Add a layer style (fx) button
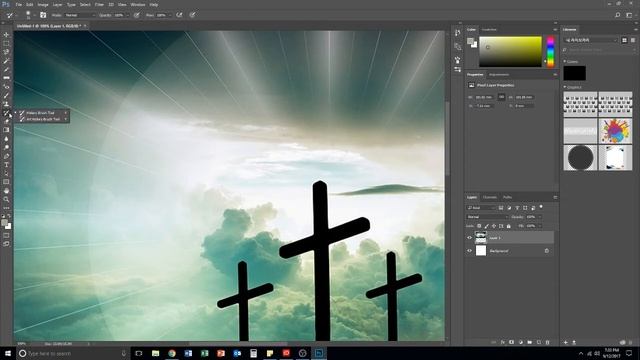Image resolution: width=640 pixels, height=360 pixels. tap(502, 342)
